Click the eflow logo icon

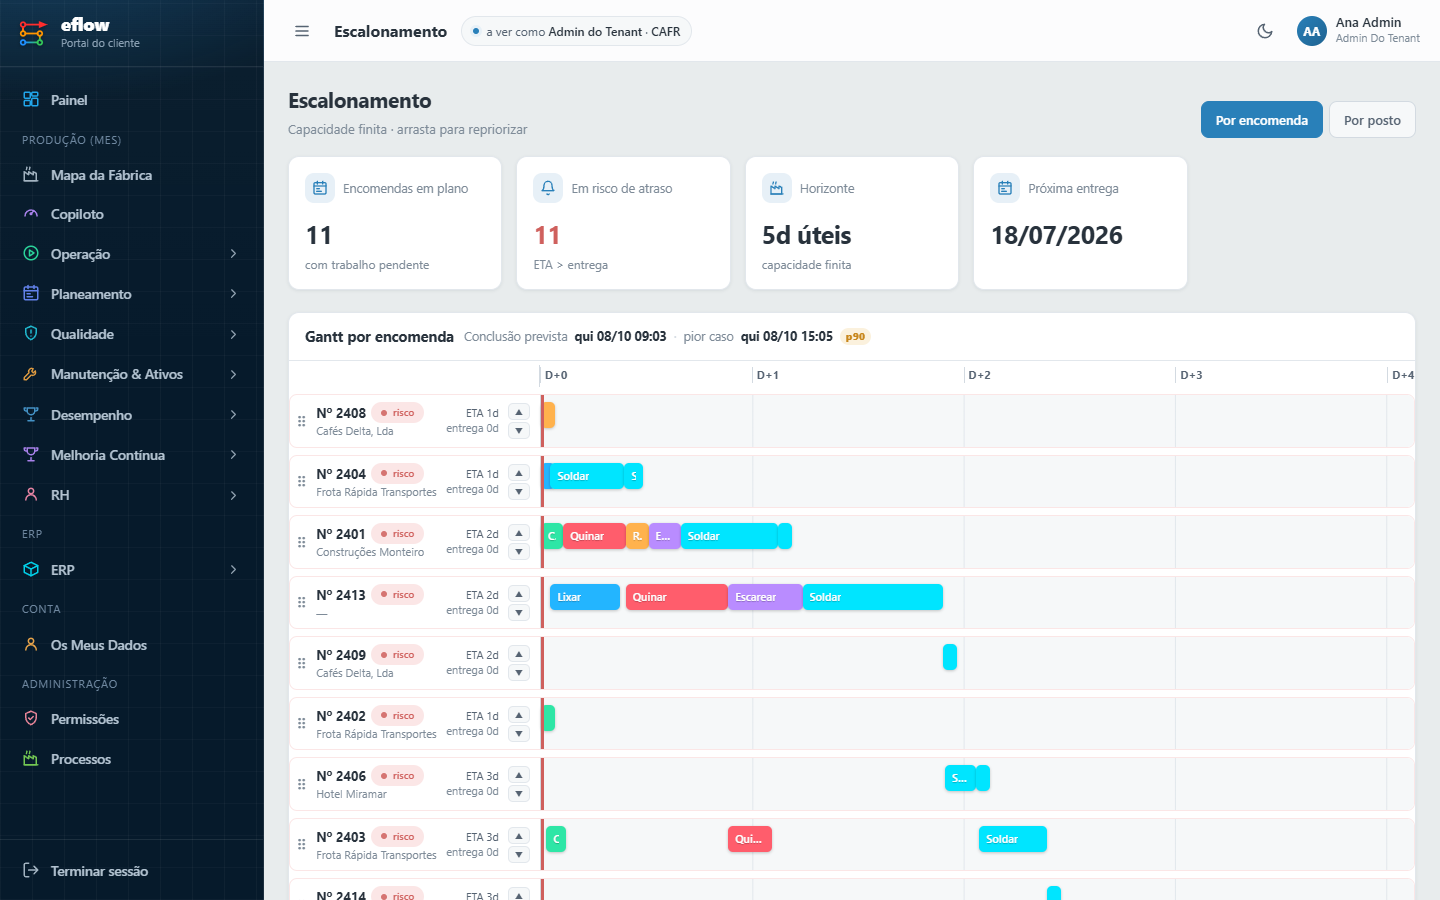pos(32,33)
